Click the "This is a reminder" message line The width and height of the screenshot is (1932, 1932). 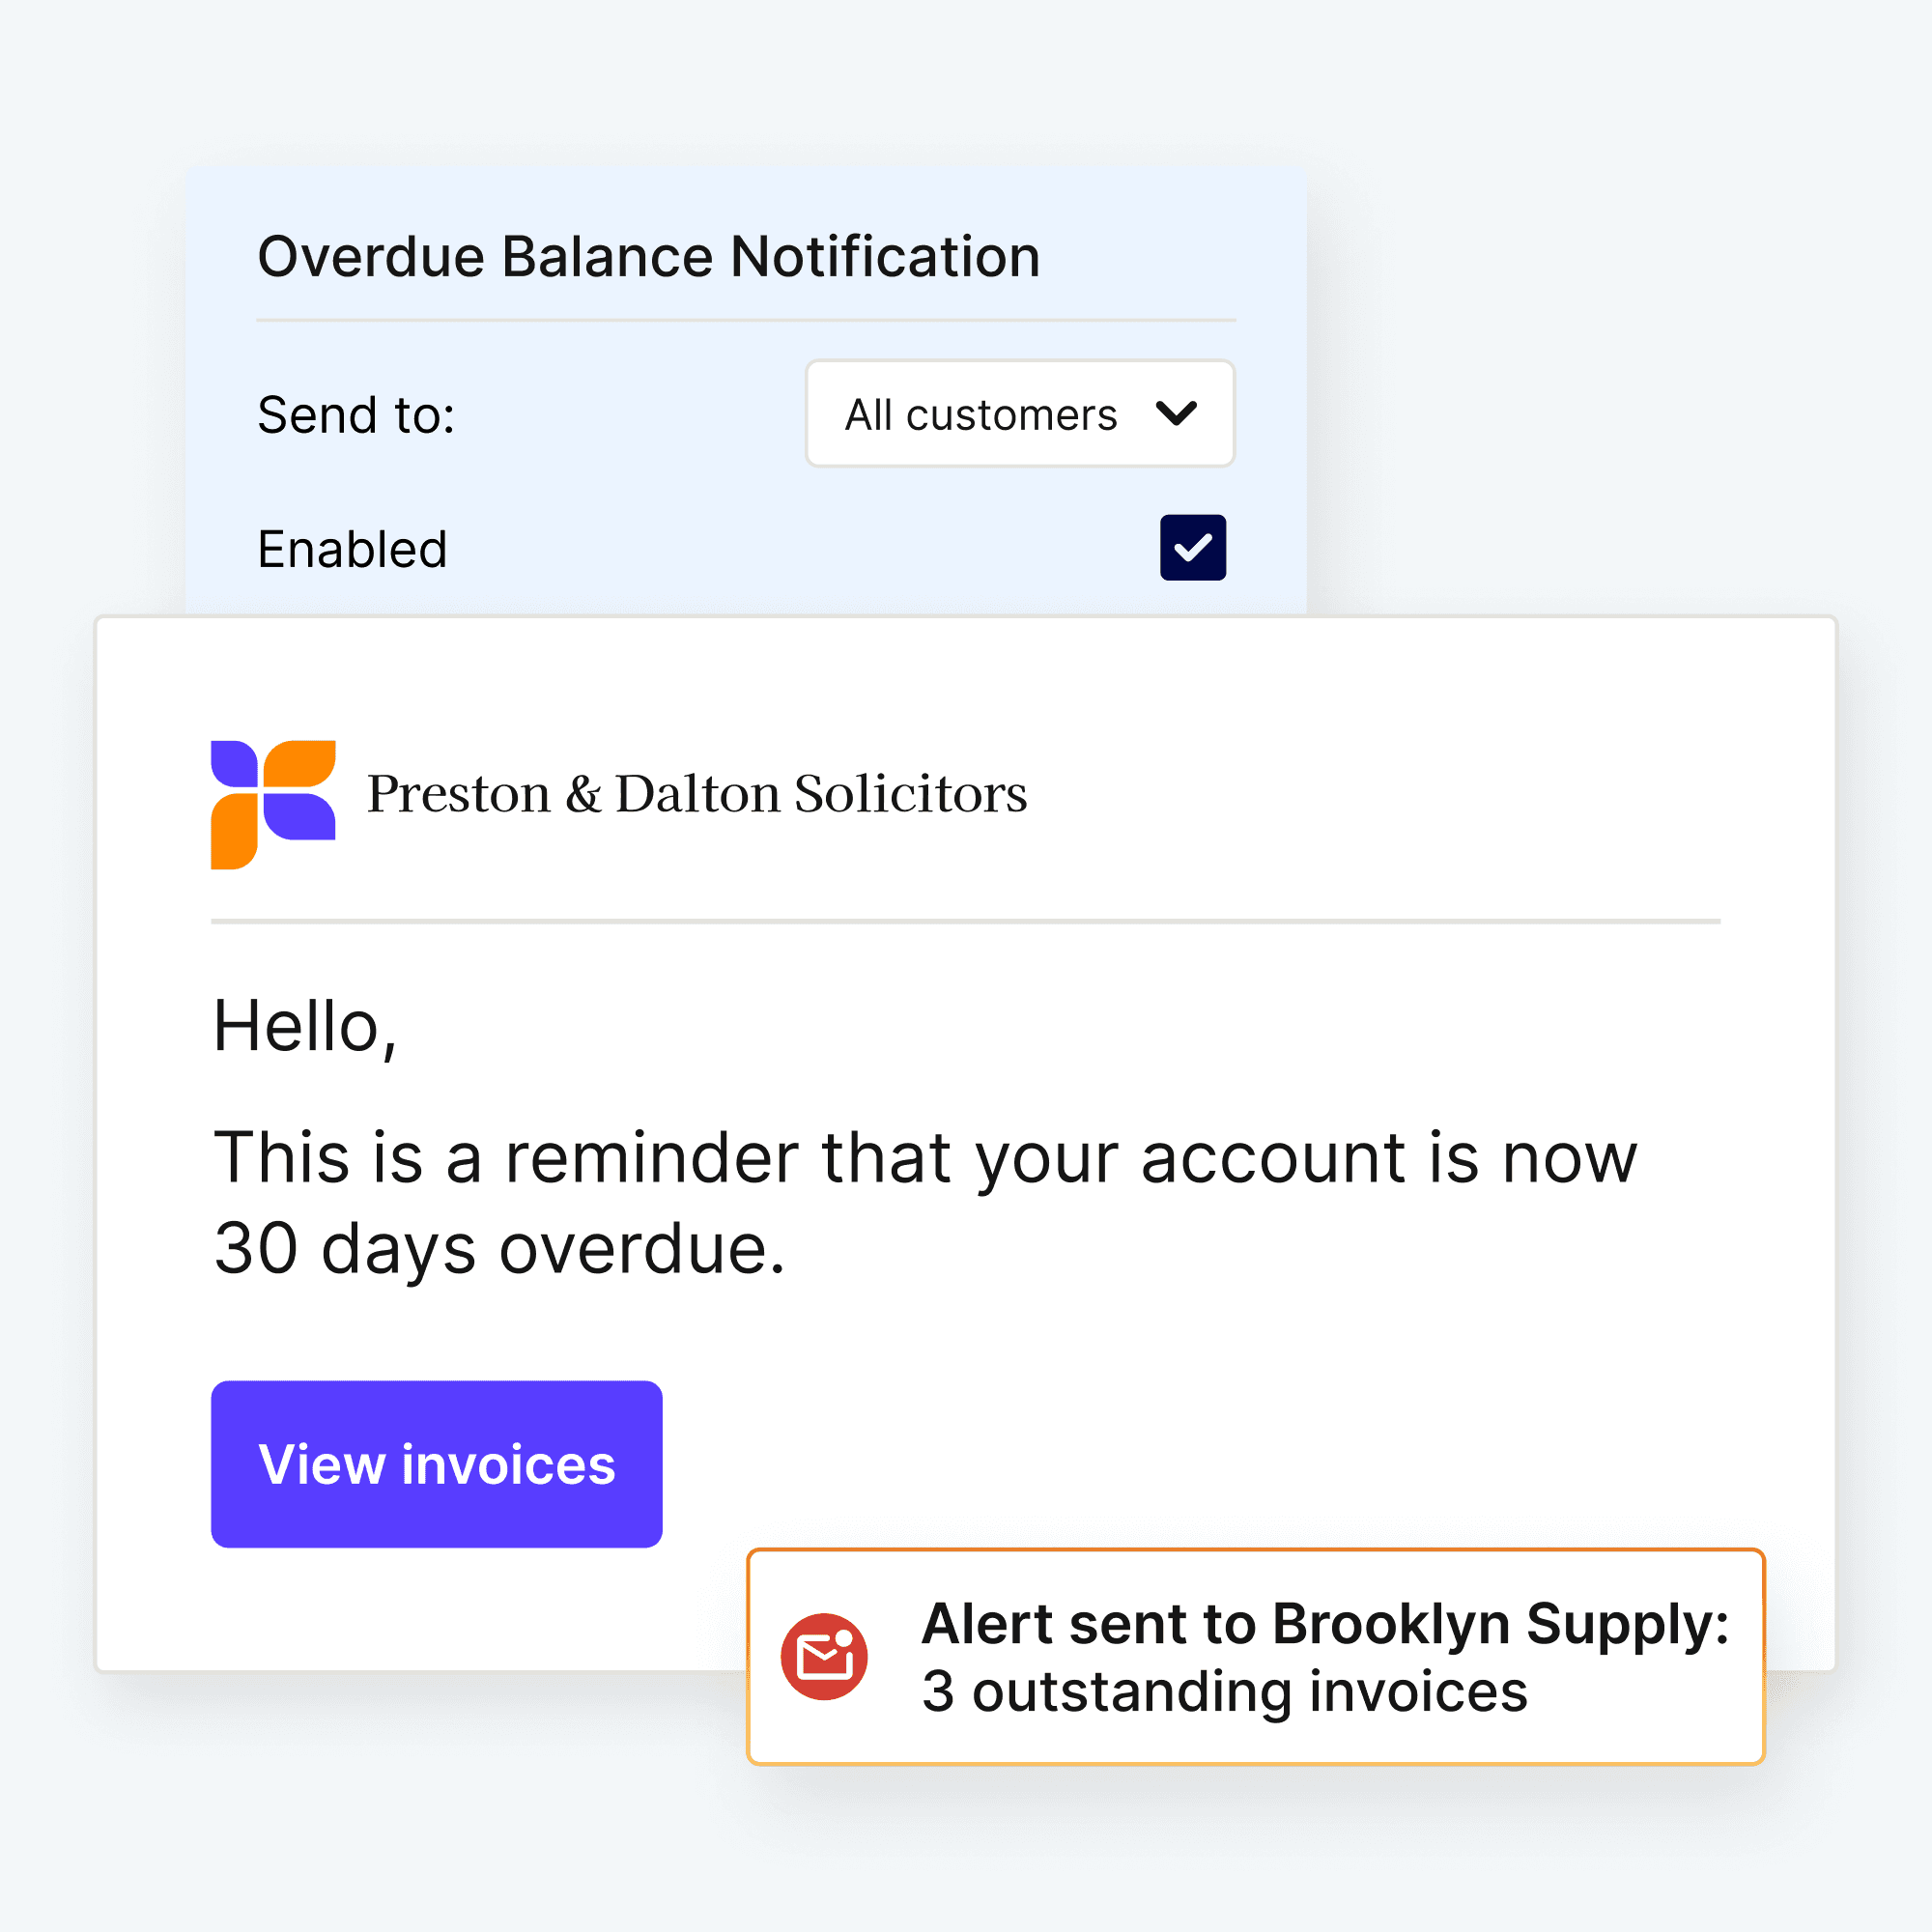coord(925,1158)
